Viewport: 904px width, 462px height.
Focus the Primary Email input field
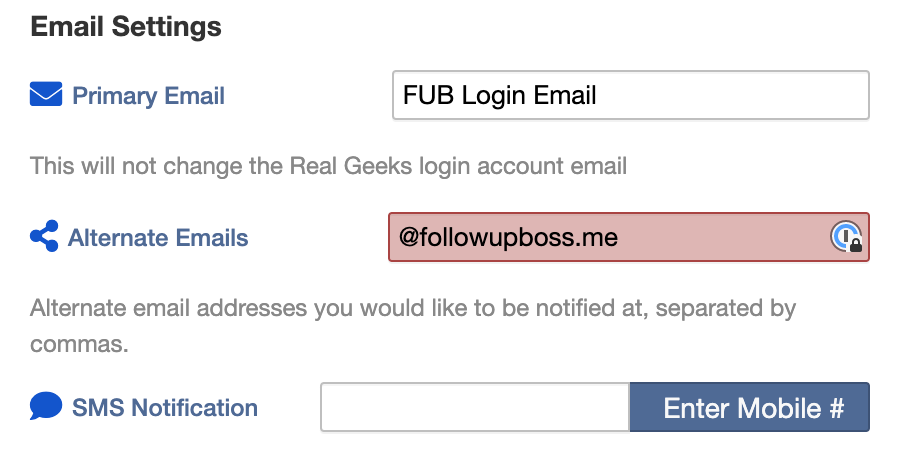pos(631,95)
